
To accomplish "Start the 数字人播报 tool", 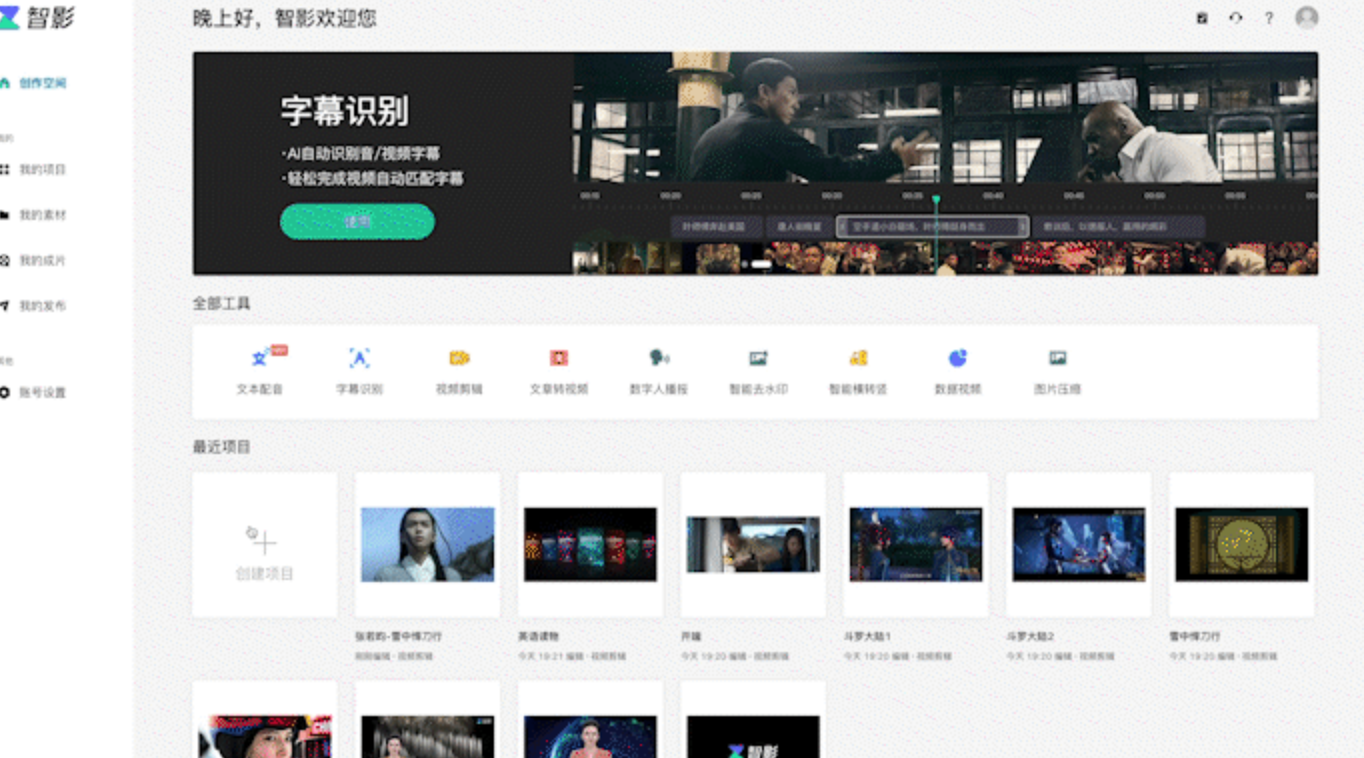I will 658,371.
